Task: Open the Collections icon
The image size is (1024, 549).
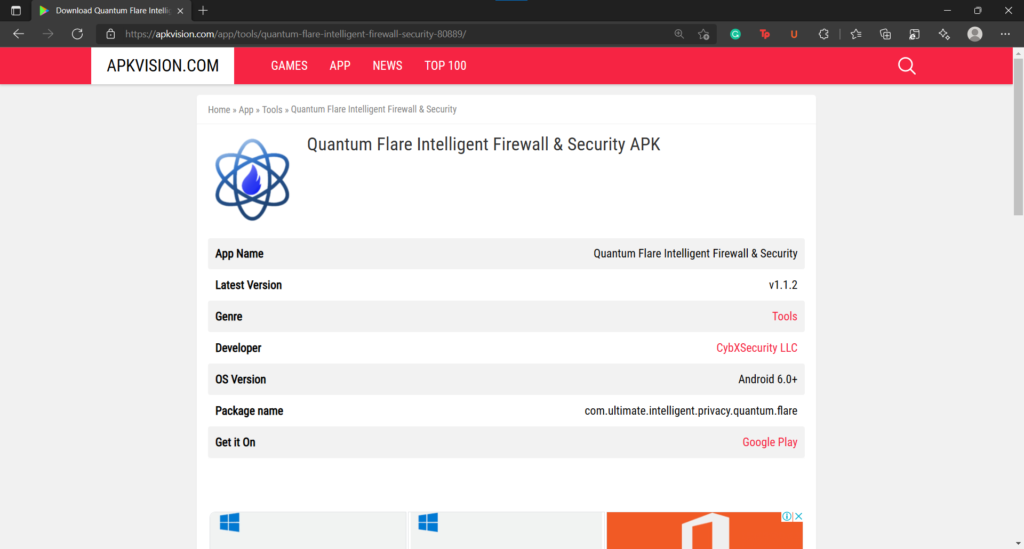Action: point(885,34)
